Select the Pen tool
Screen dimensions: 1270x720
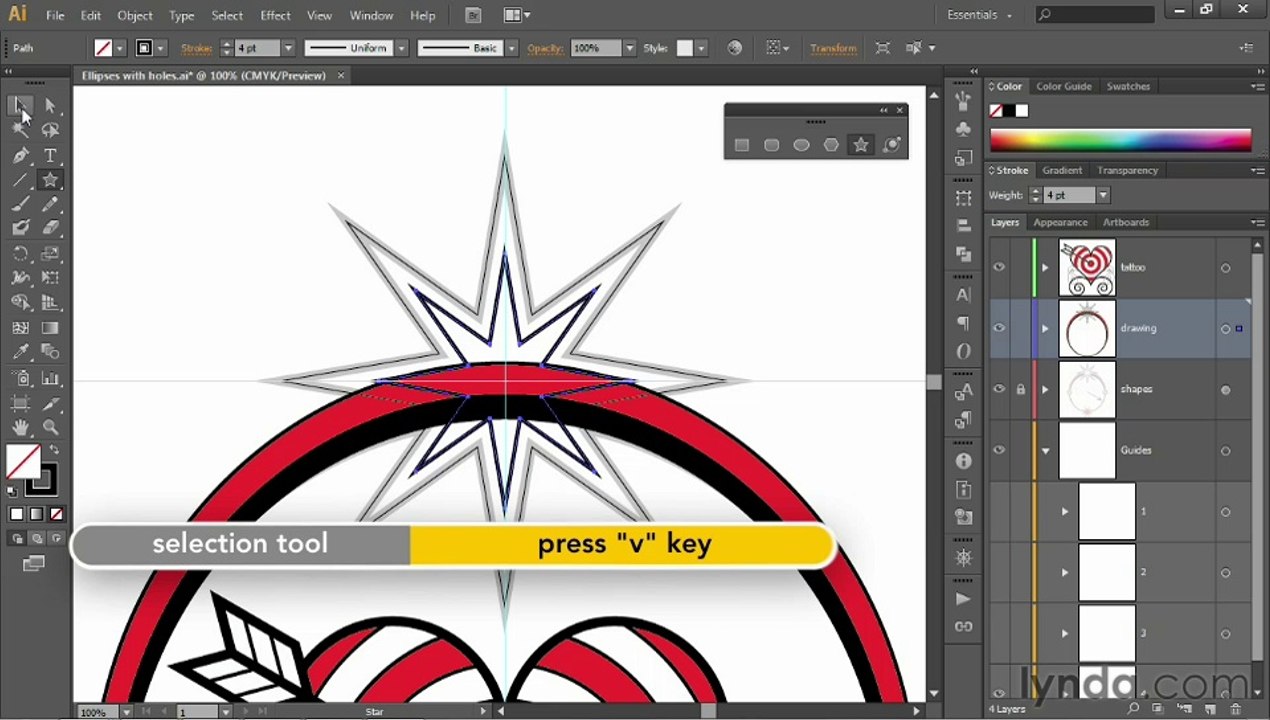pyautogui.click(x=20, y=155)
